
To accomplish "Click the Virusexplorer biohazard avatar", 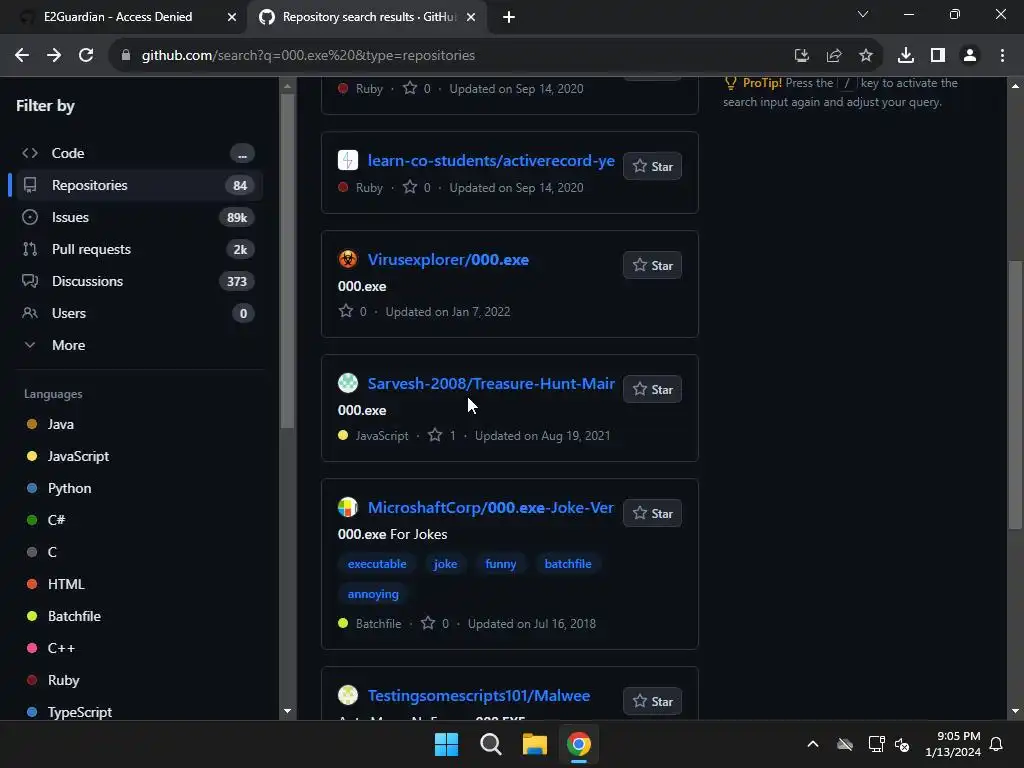I will [348, 259].
